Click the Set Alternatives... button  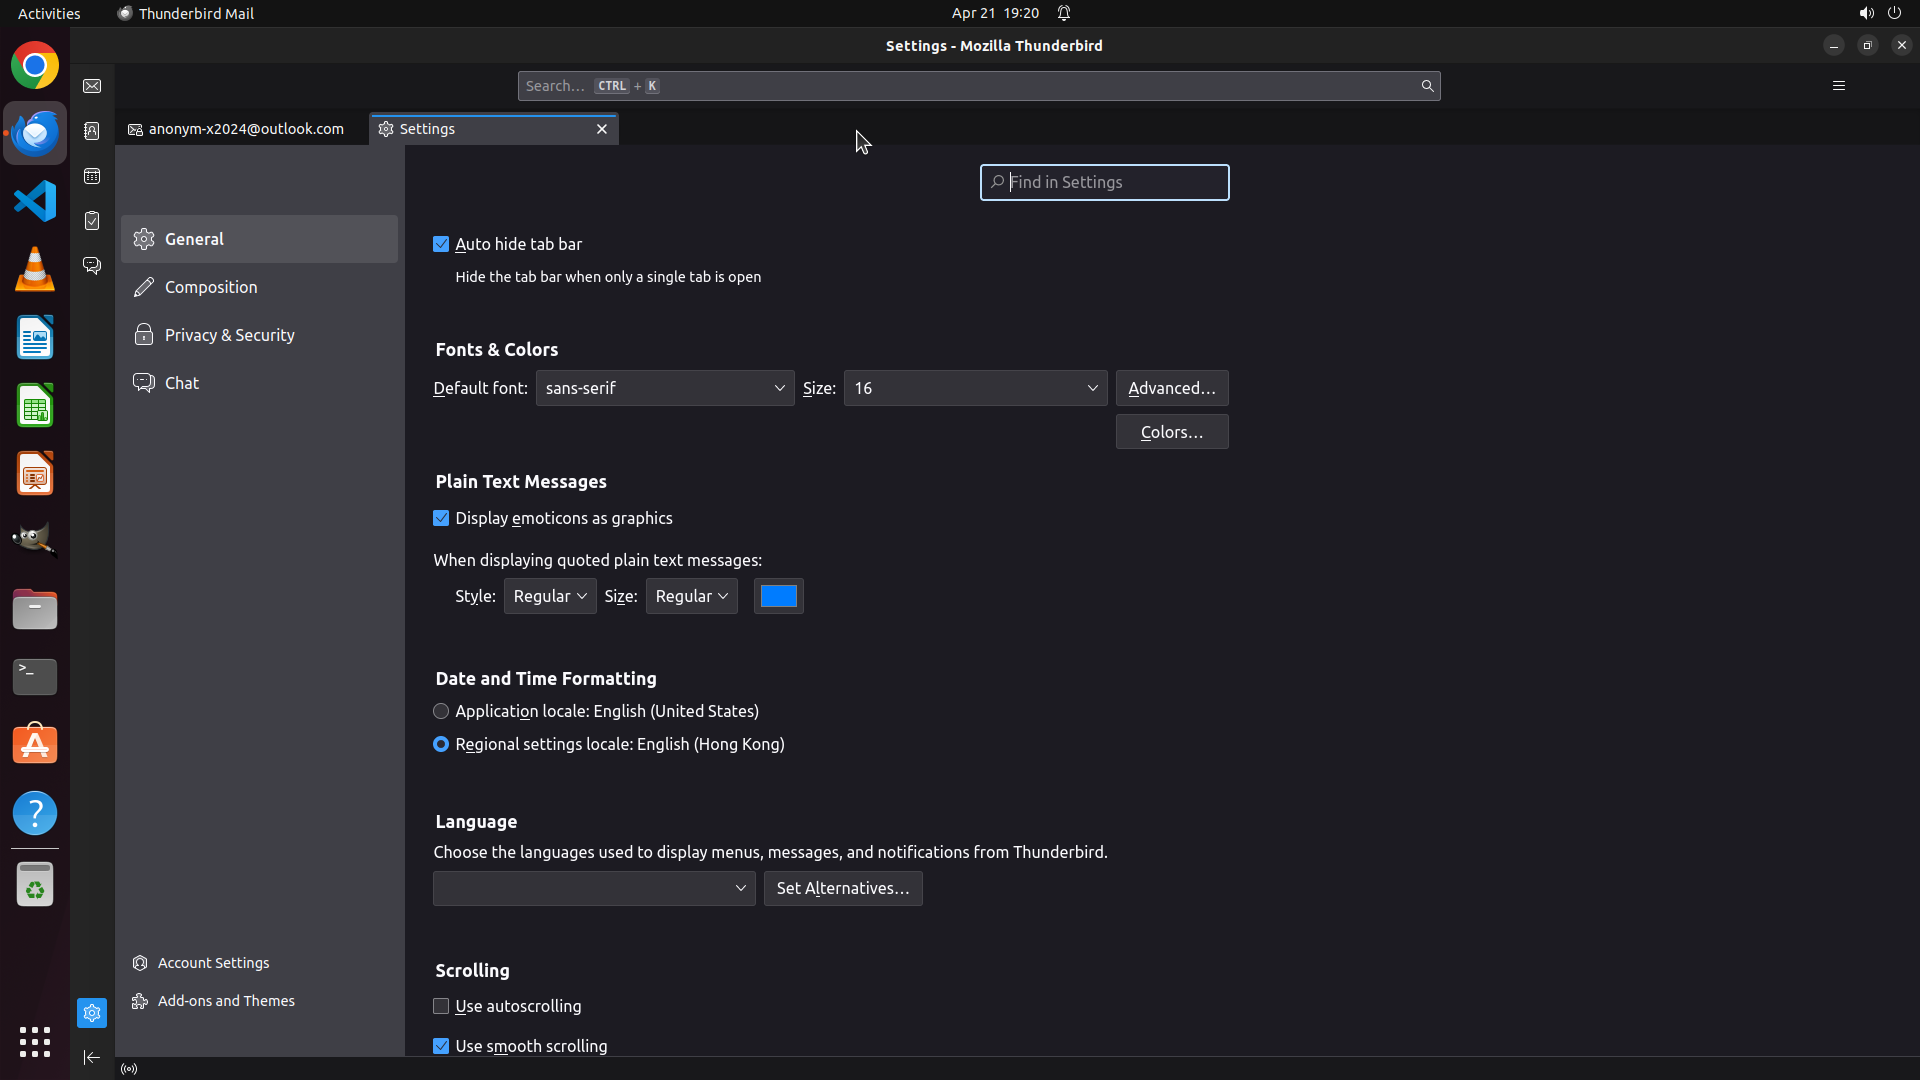pyautogui.click(x=843, y=888)
